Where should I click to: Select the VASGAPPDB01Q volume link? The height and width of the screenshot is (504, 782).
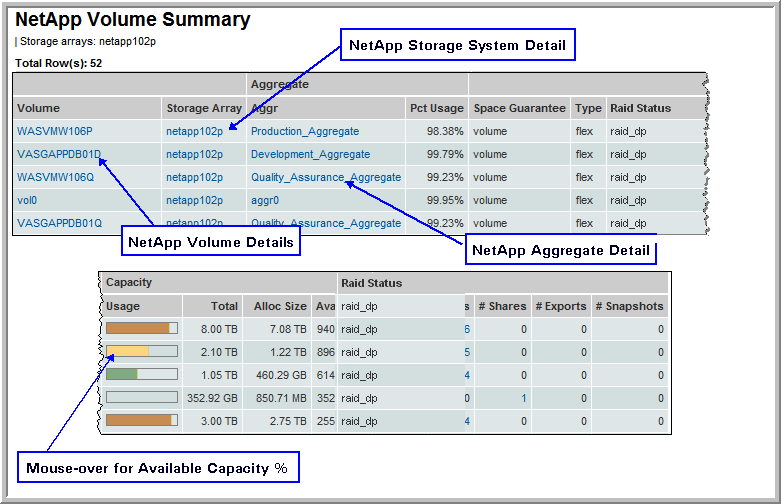pyautogui.click(x=59, y=223)
